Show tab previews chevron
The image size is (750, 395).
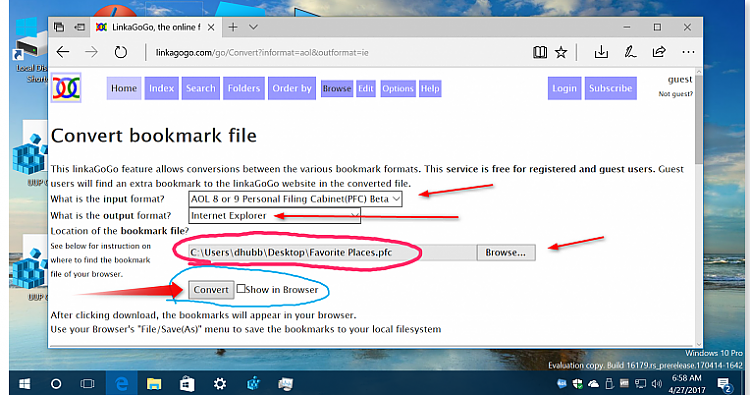pos(254,27)
